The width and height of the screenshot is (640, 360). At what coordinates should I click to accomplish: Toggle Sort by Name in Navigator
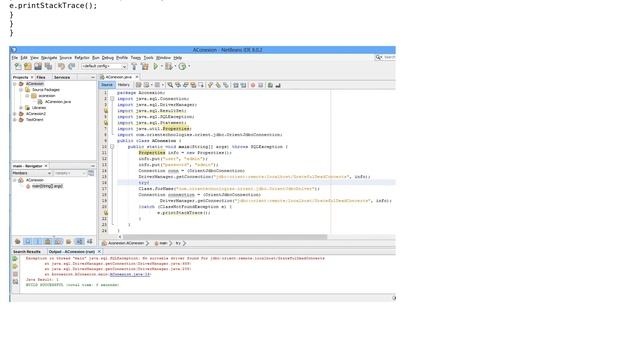(80, 242)
